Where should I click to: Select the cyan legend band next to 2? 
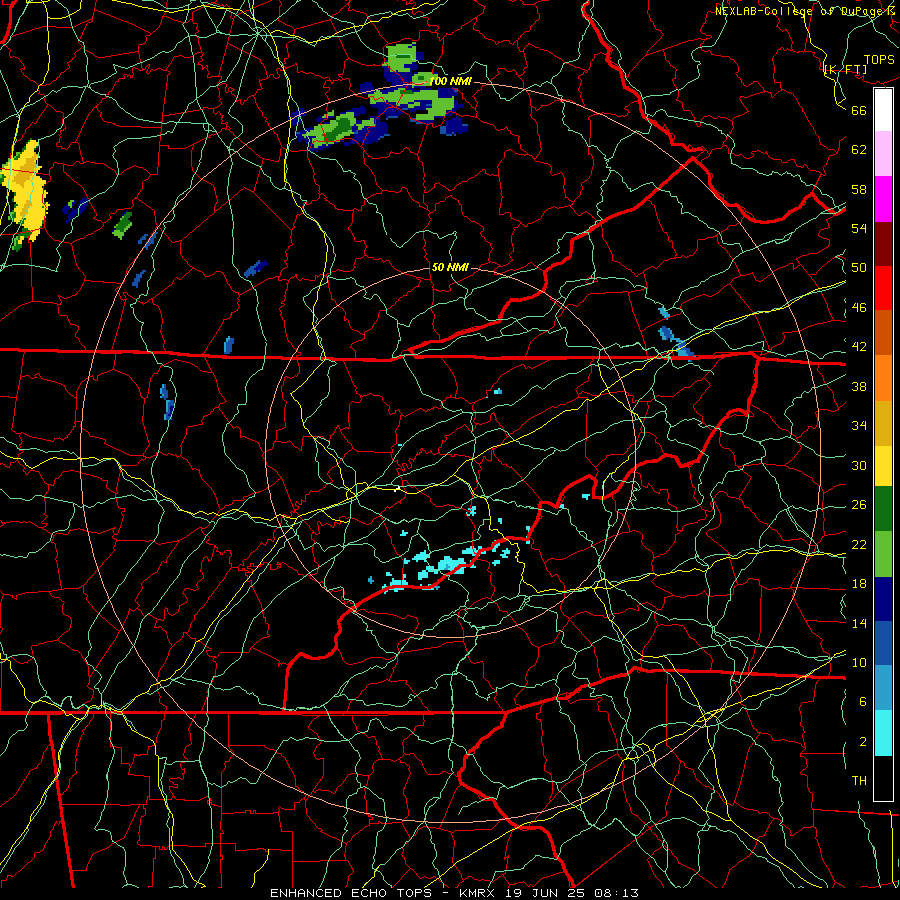(x=883, y=734)
